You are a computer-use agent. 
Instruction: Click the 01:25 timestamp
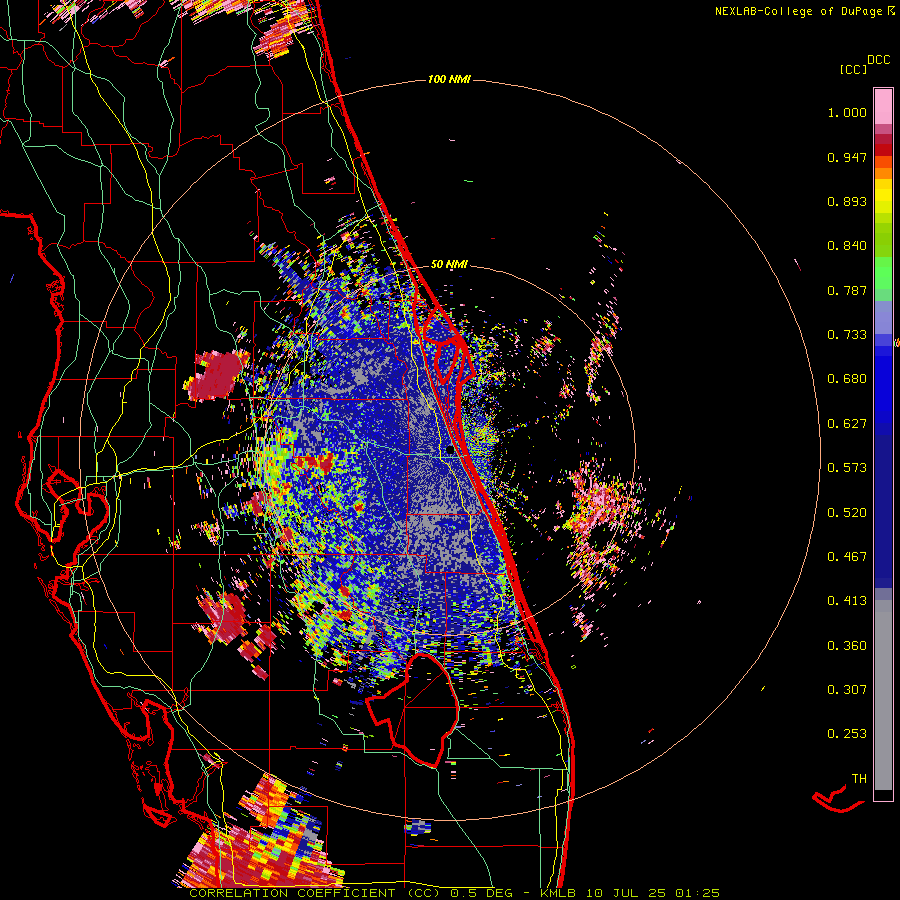tap(697, 893)
